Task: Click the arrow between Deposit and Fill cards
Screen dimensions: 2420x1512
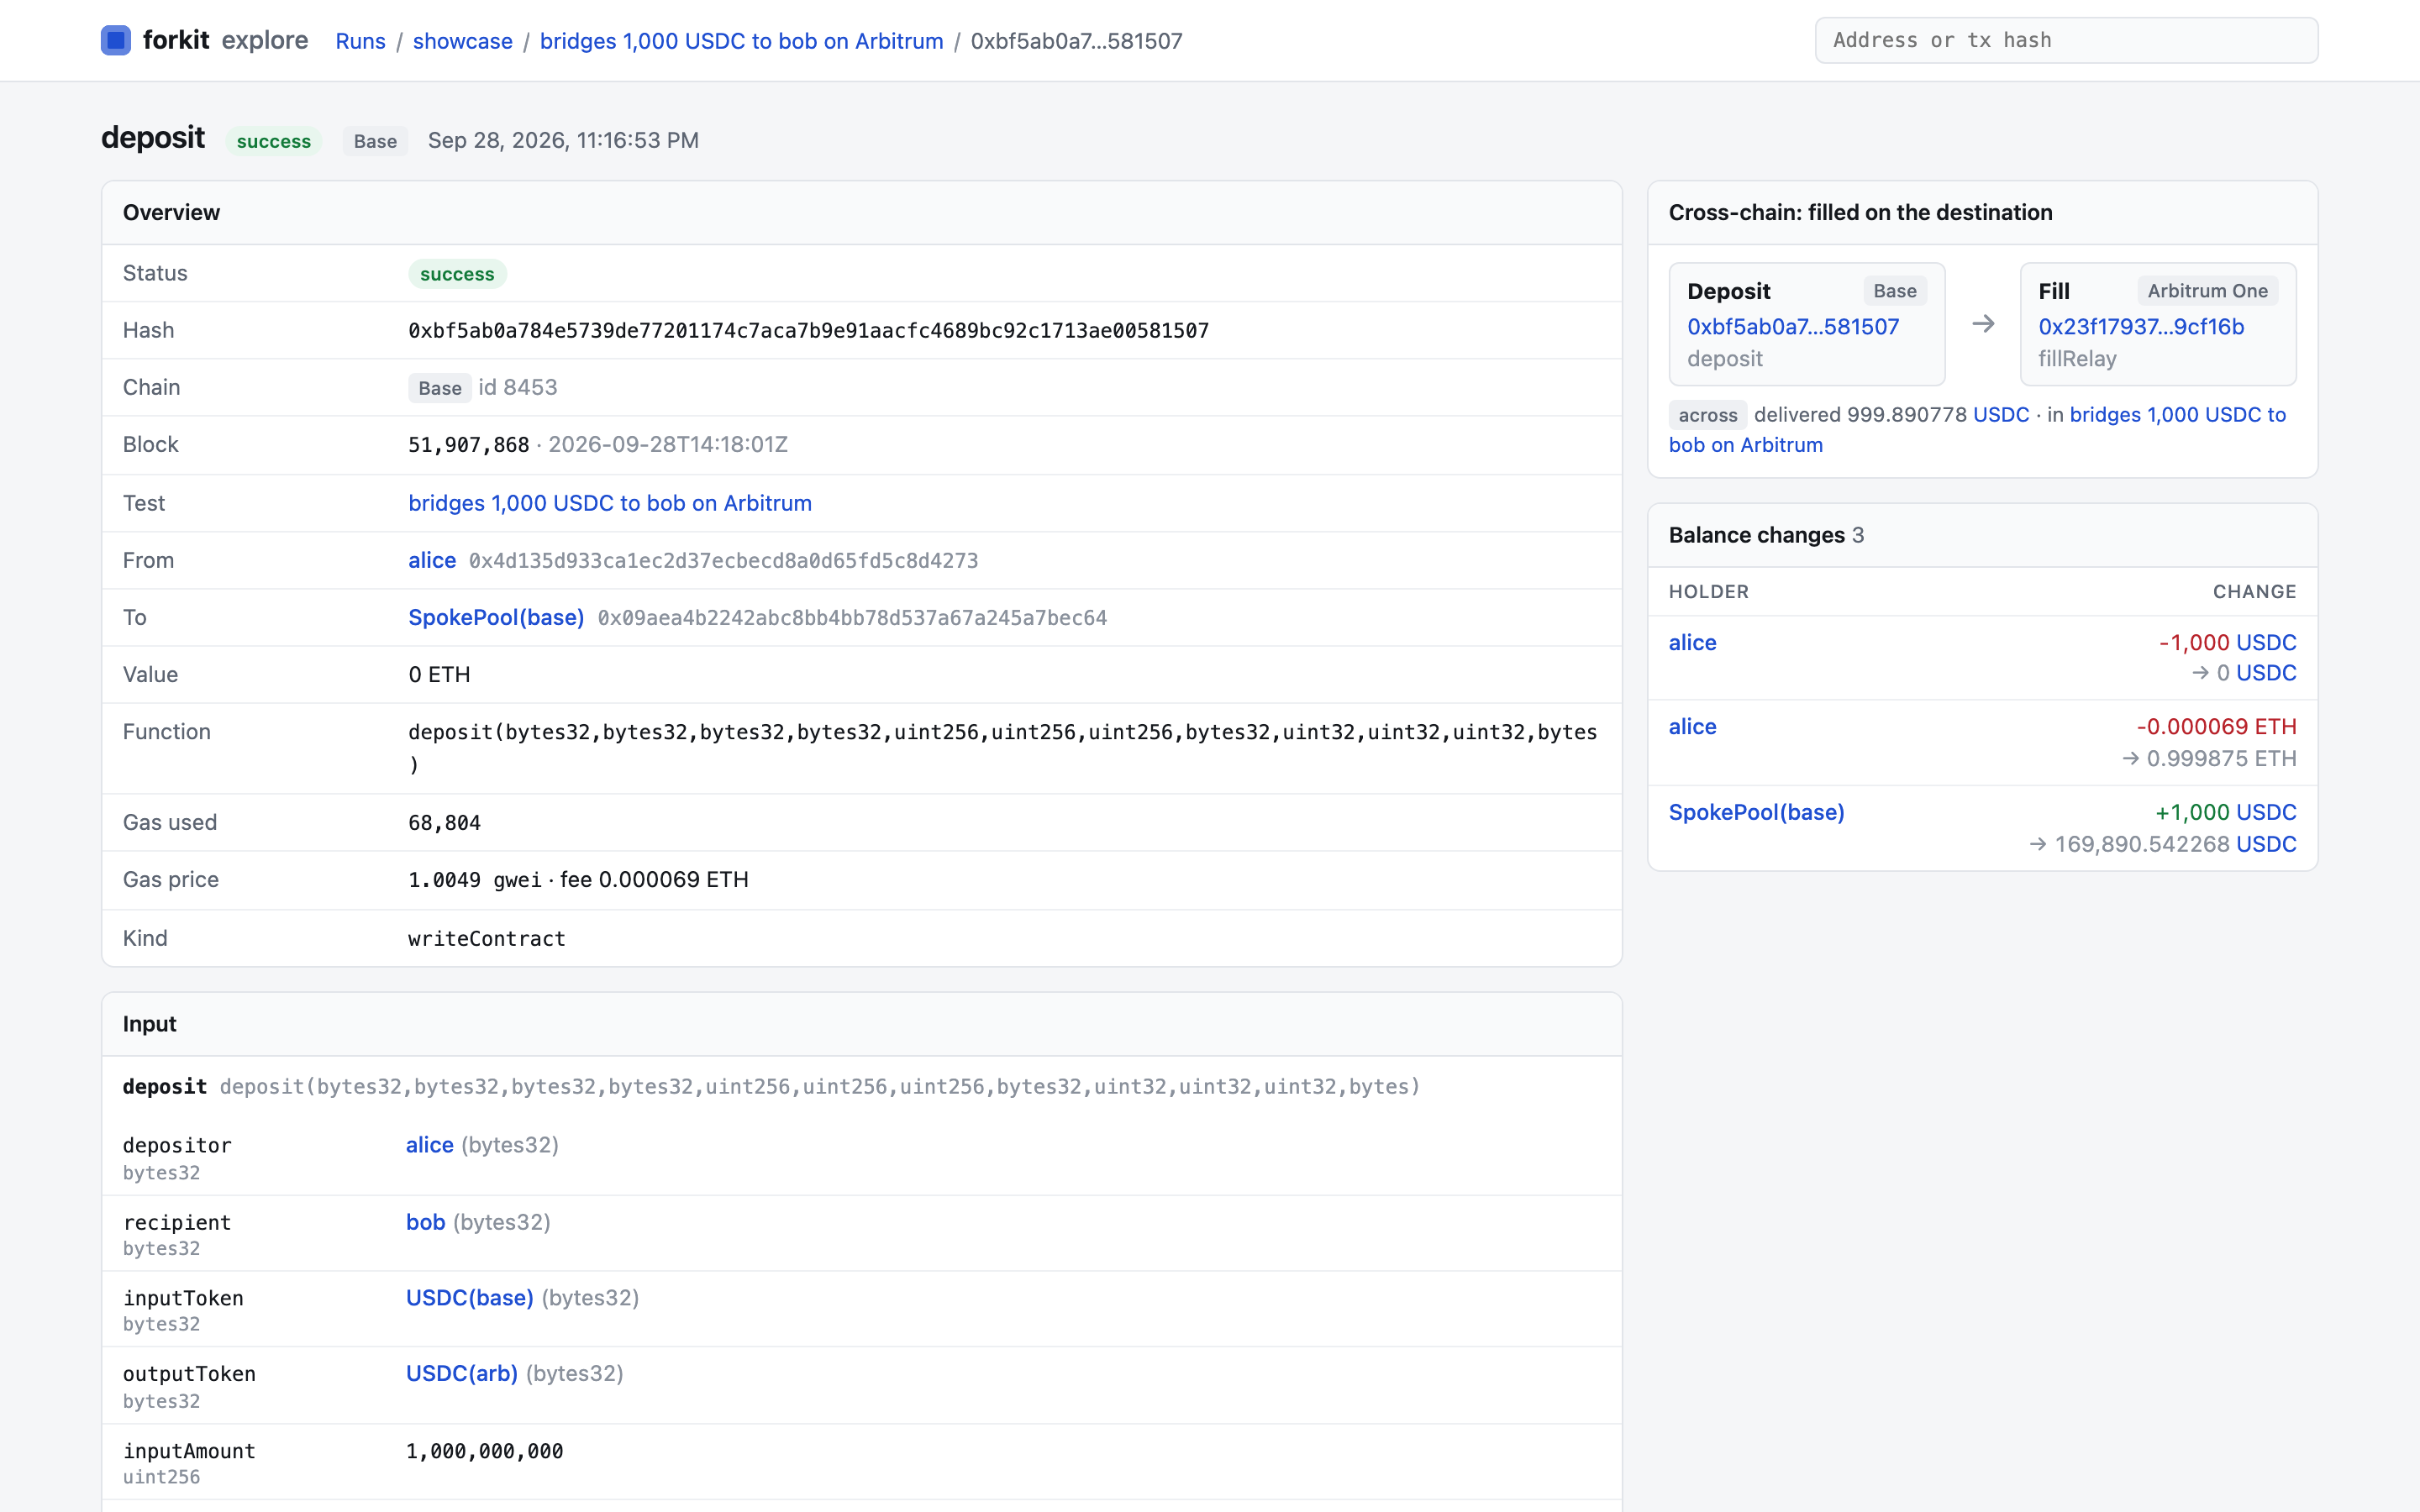Action: click(1982, 324)
